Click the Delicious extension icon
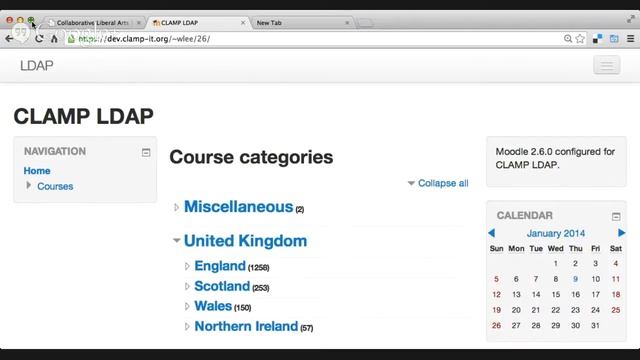The width and height of the screenshot is (640, 360). pyautogui.click(x=598, y=39)
